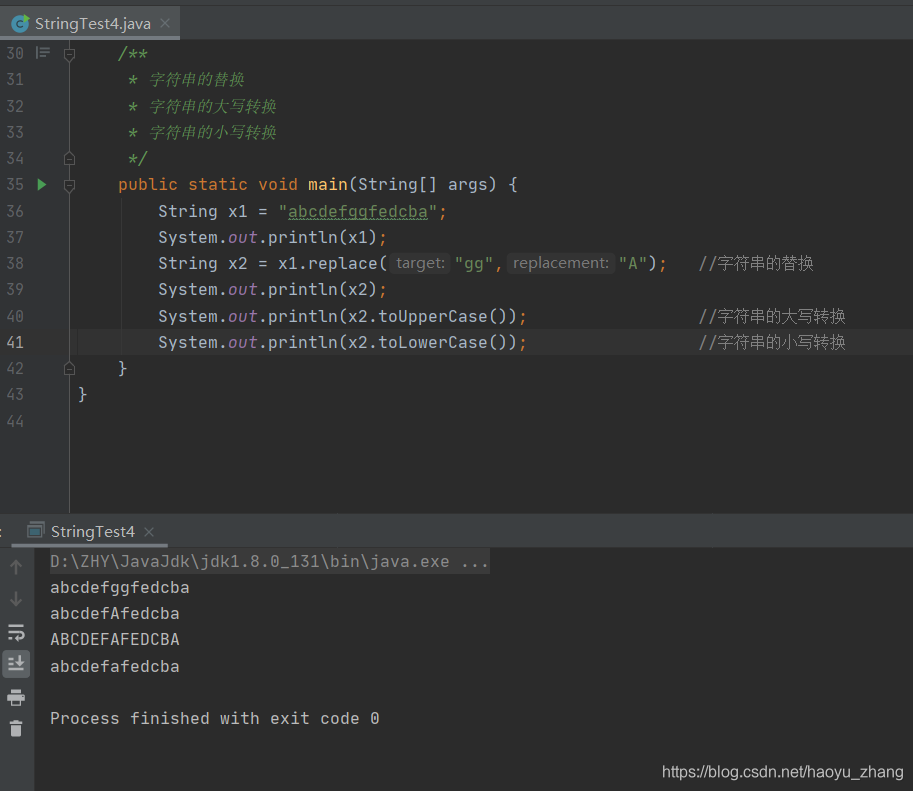Click Javadoc text 字符串的小写转换 on line 33

coord(213,133)
